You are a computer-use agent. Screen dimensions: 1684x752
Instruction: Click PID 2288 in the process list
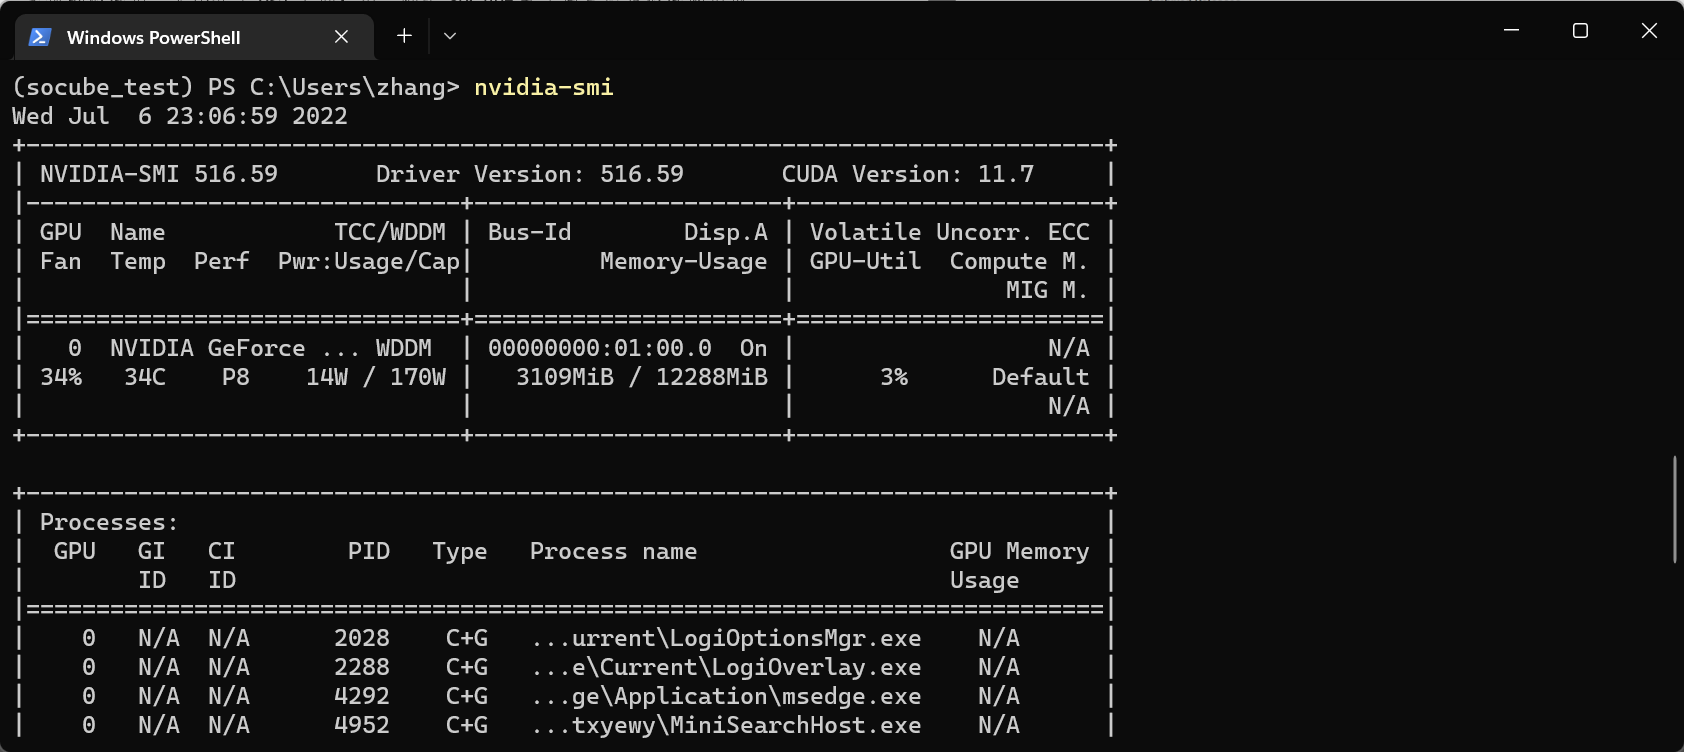click(362, 667)
